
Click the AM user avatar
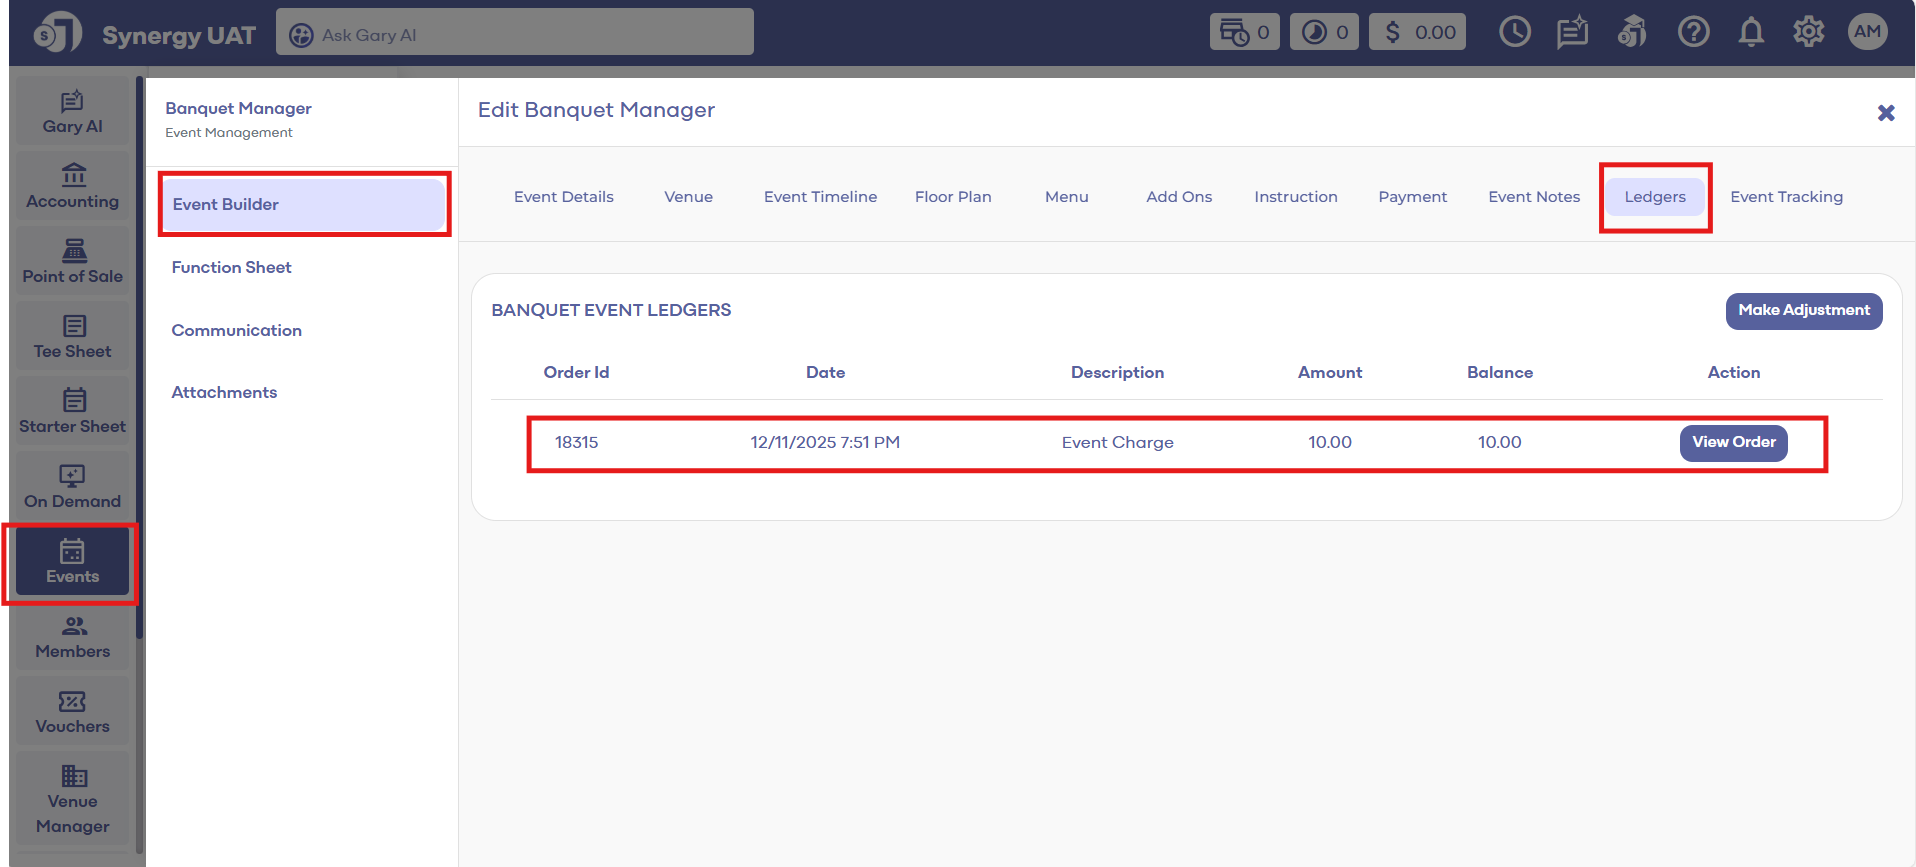tap(1867, 32)
